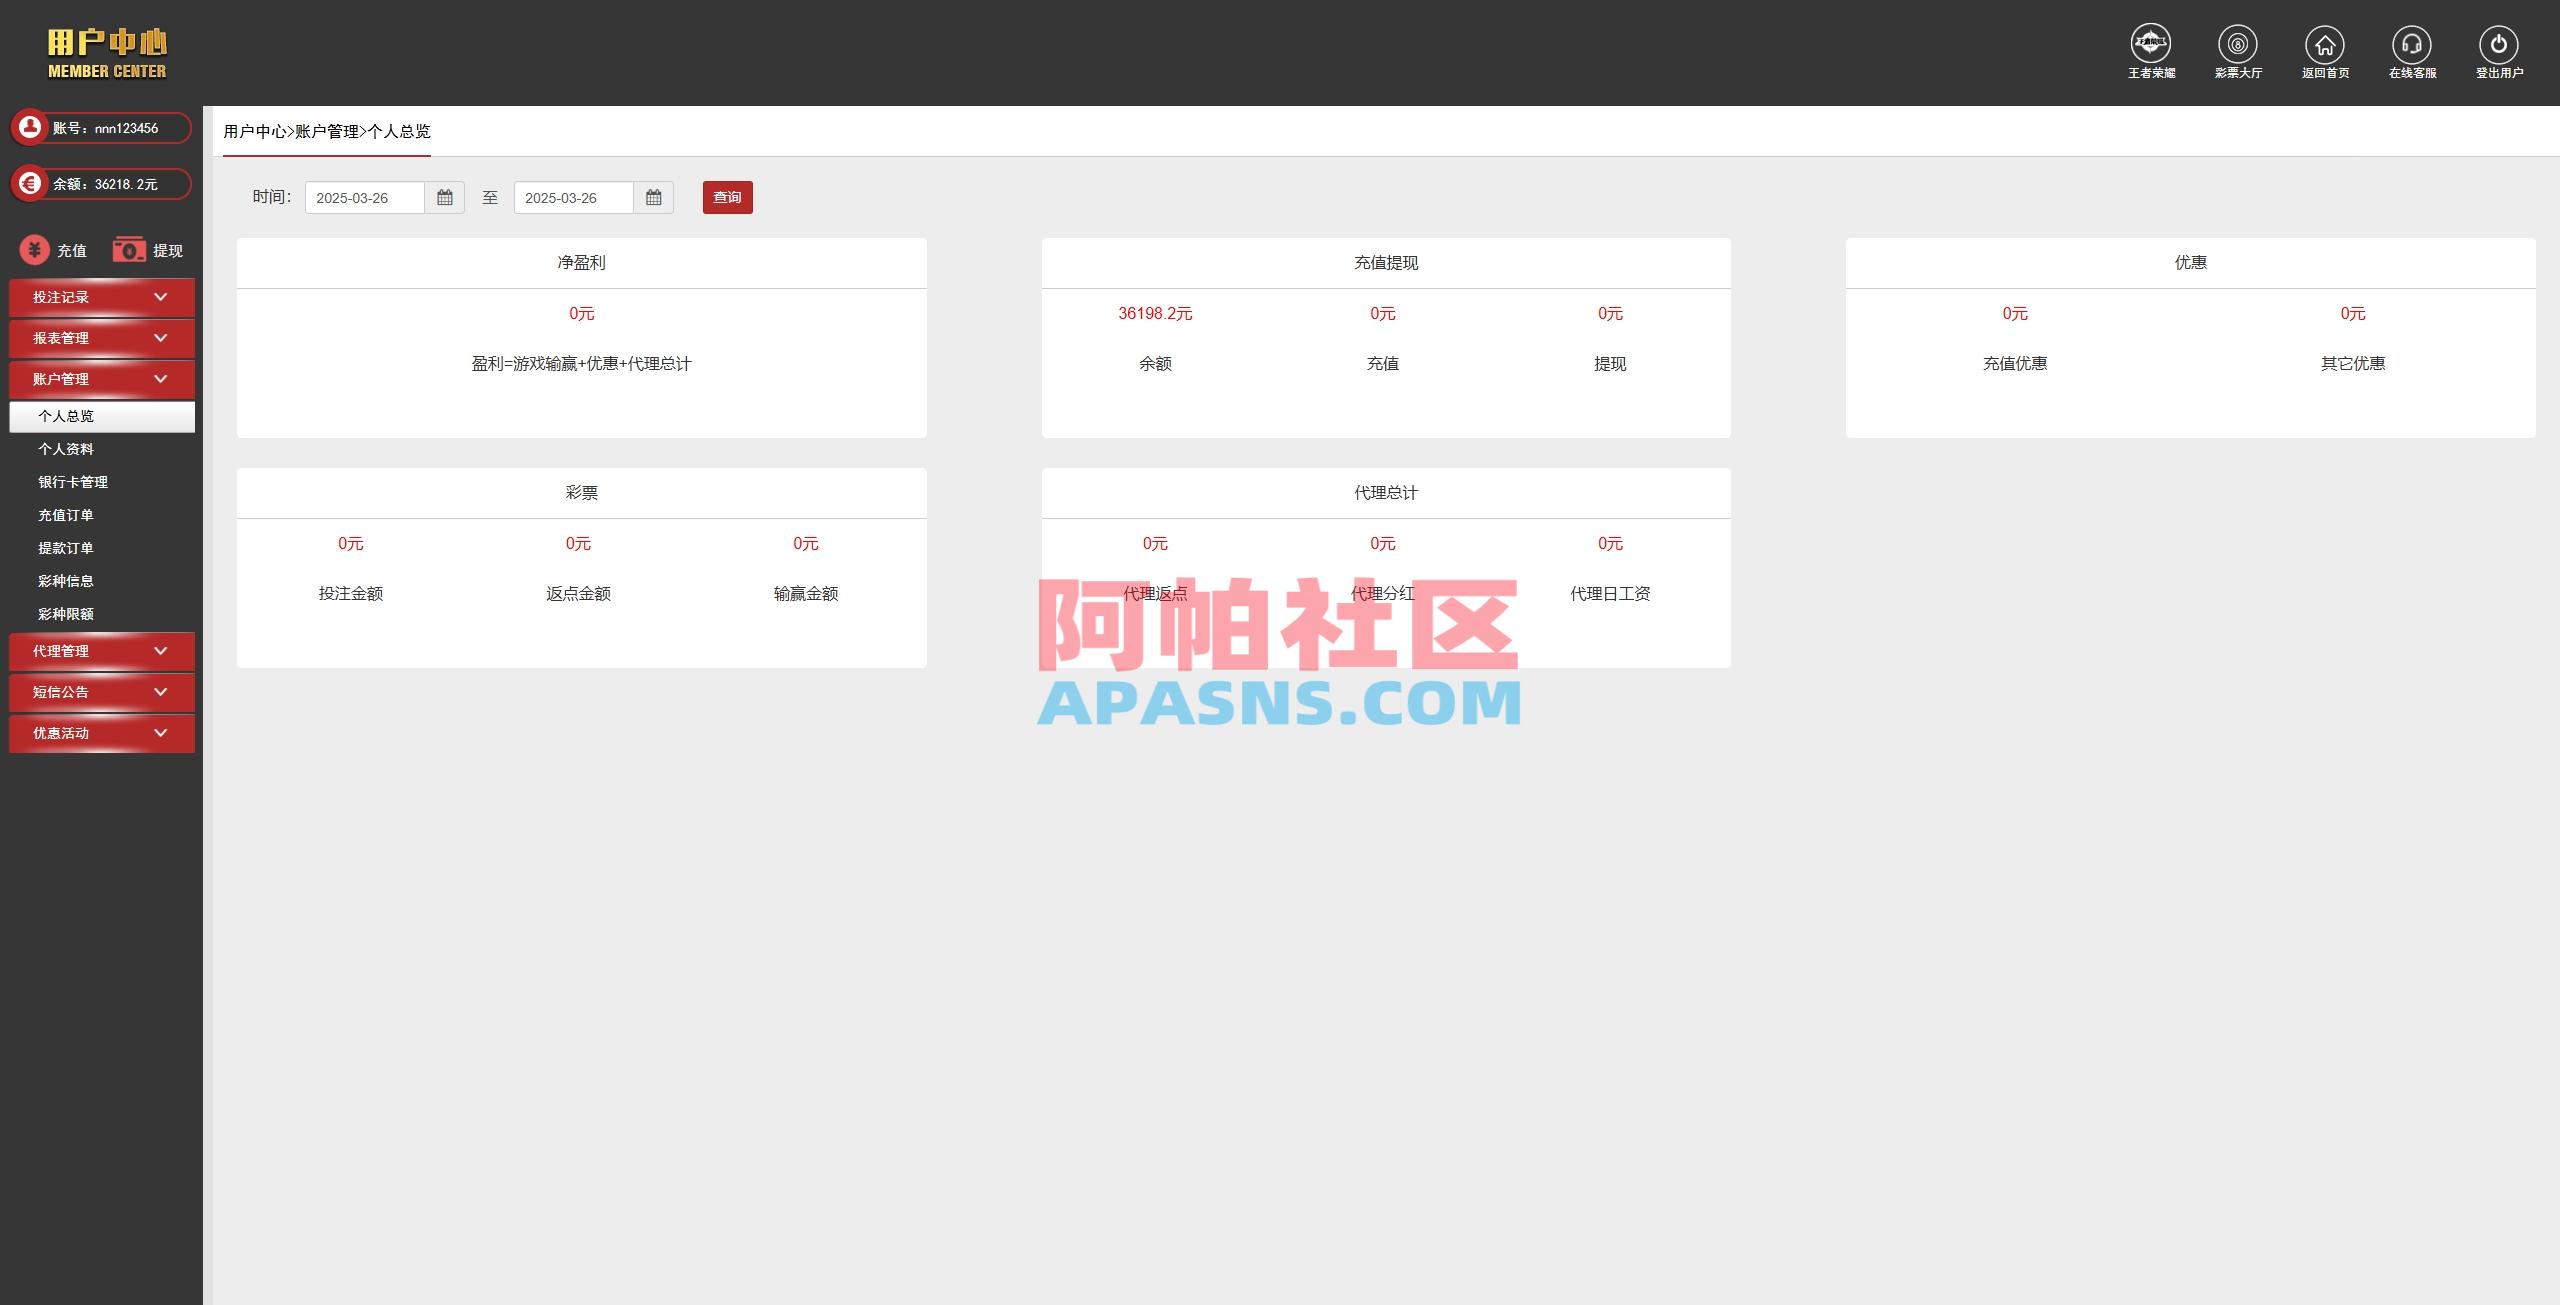
Task: Open the 王者荣耀 game icon
Action: pos(2151,45)
